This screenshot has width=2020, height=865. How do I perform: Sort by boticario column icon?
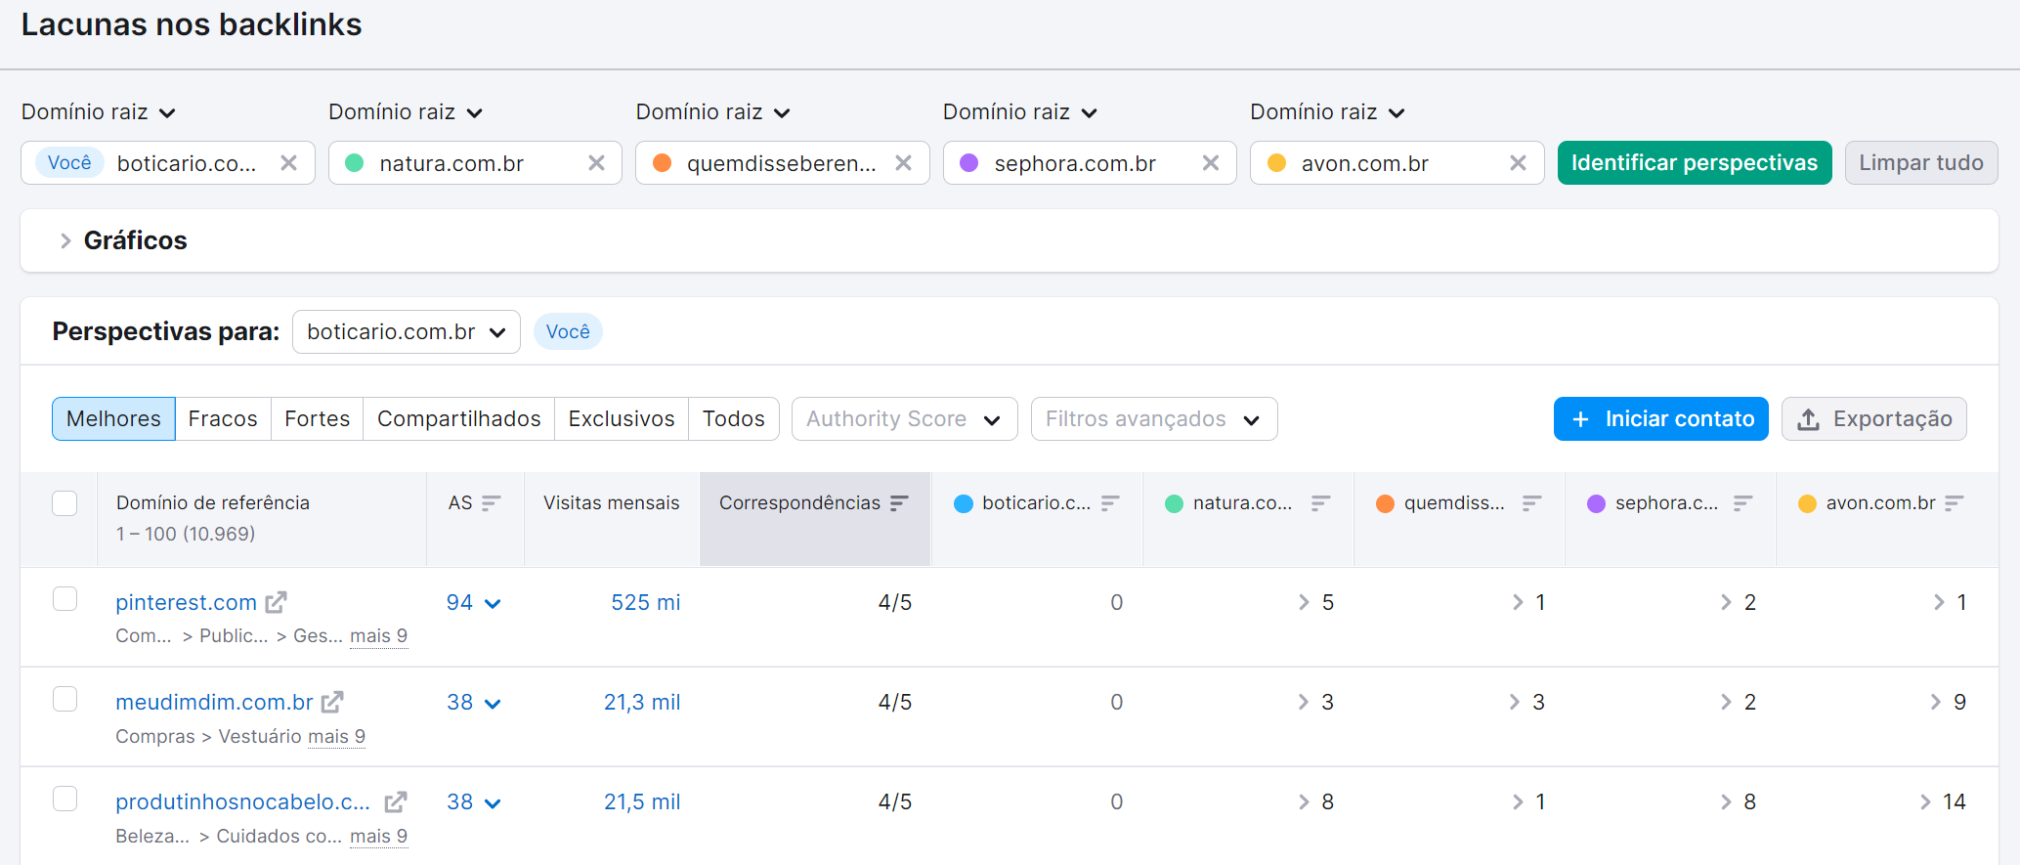1110,503
